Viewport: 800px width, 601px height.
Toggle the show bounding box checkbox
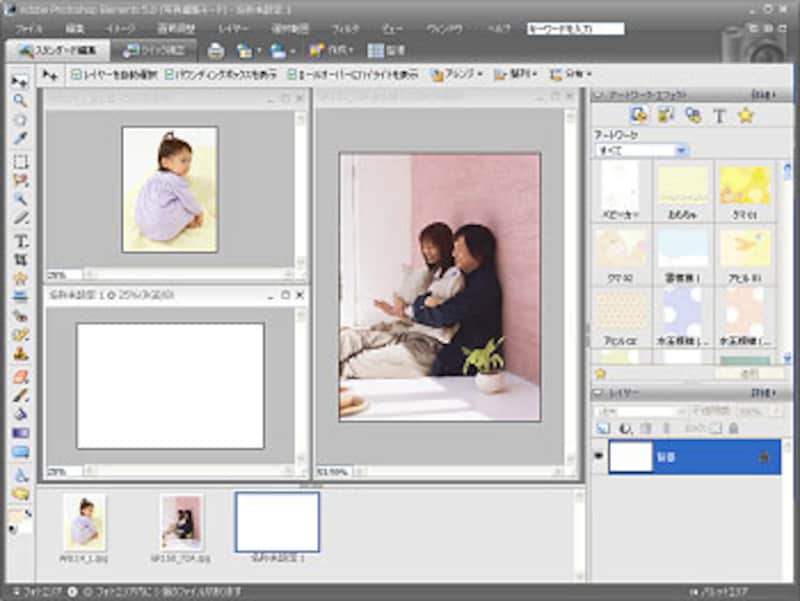tap(168, 74)
